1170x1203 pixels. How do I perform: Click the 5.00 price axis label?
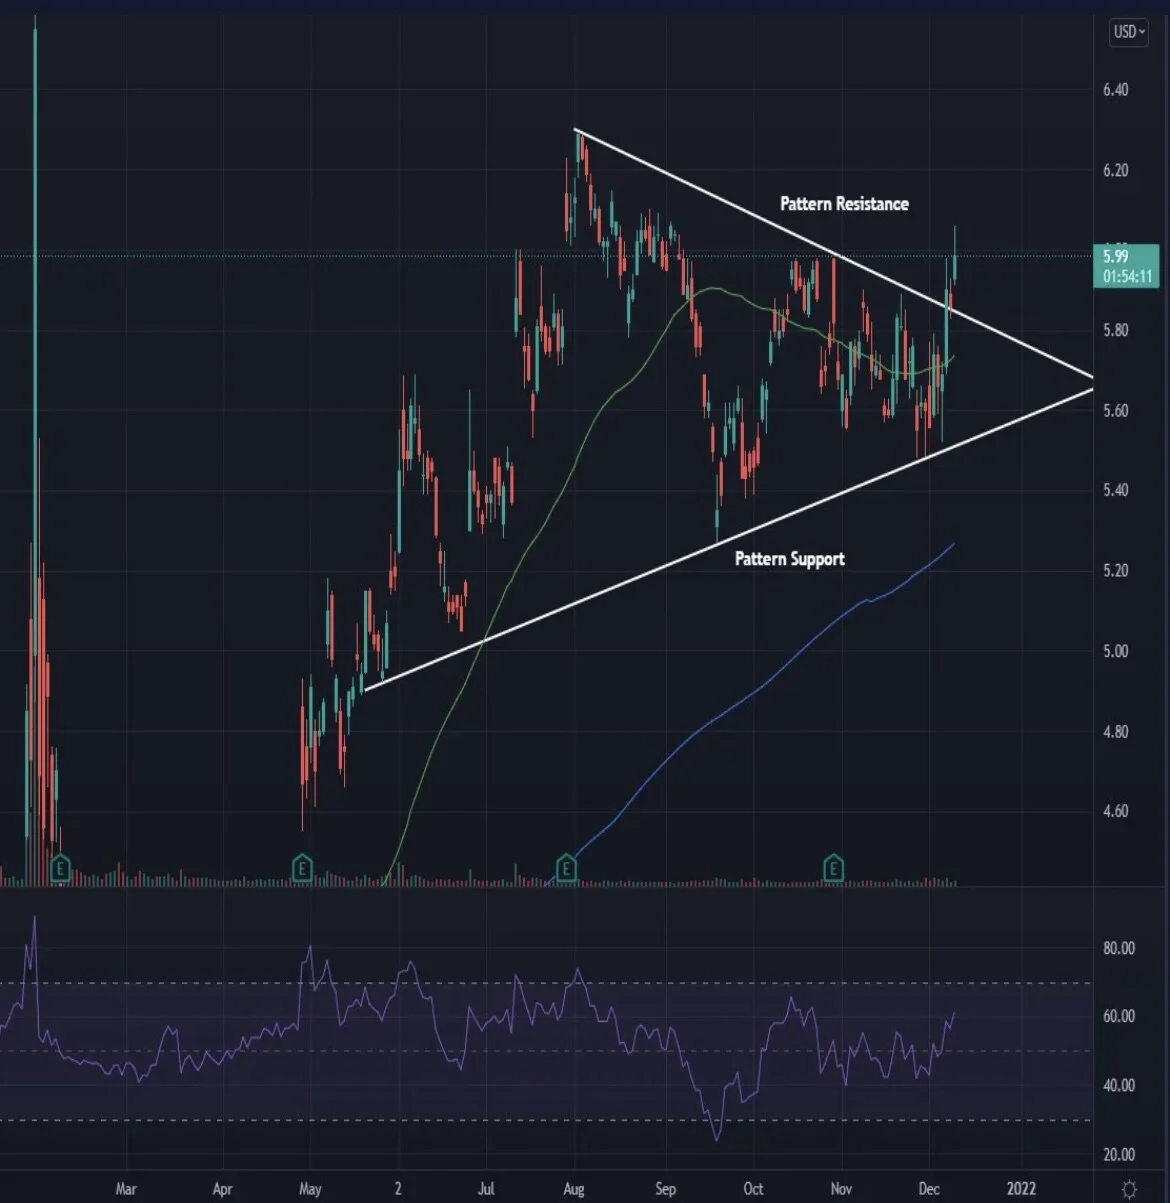pos(1116,651)
